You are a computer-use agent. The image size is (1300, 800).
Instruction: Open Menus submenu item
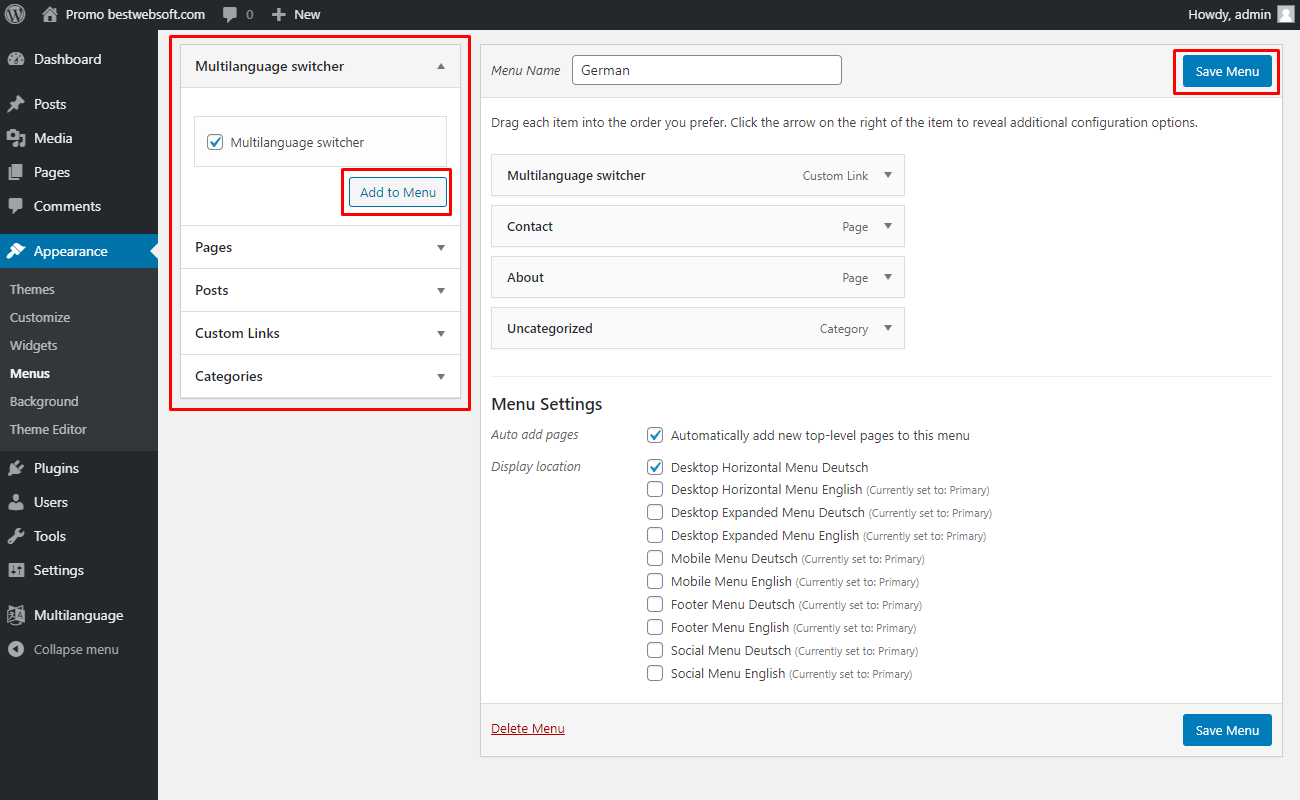(x=30, y=373)
